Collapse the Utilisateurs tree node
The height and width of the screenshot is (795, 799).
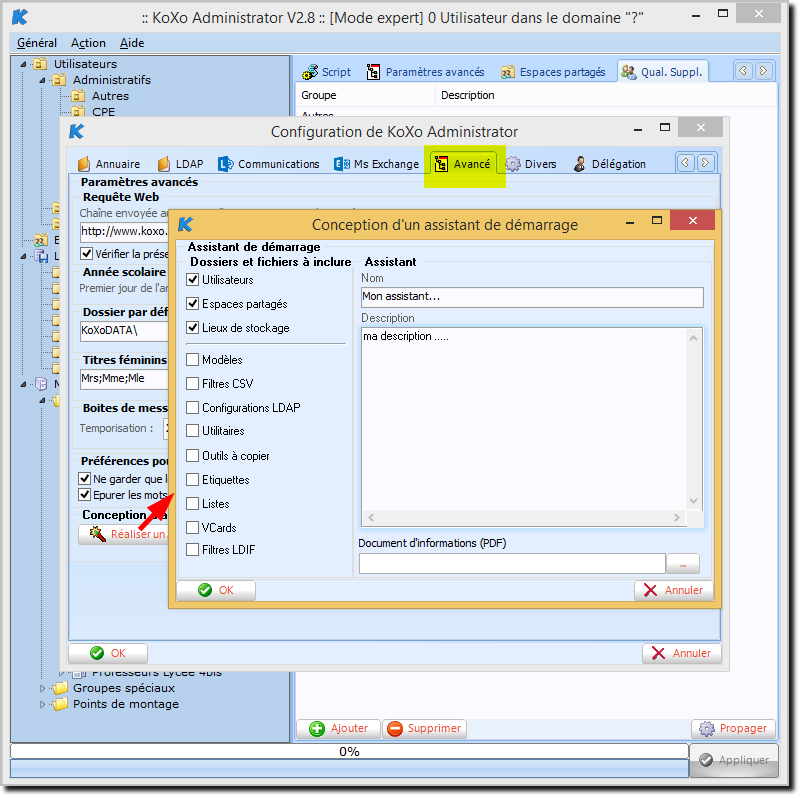tap(23, 64)
